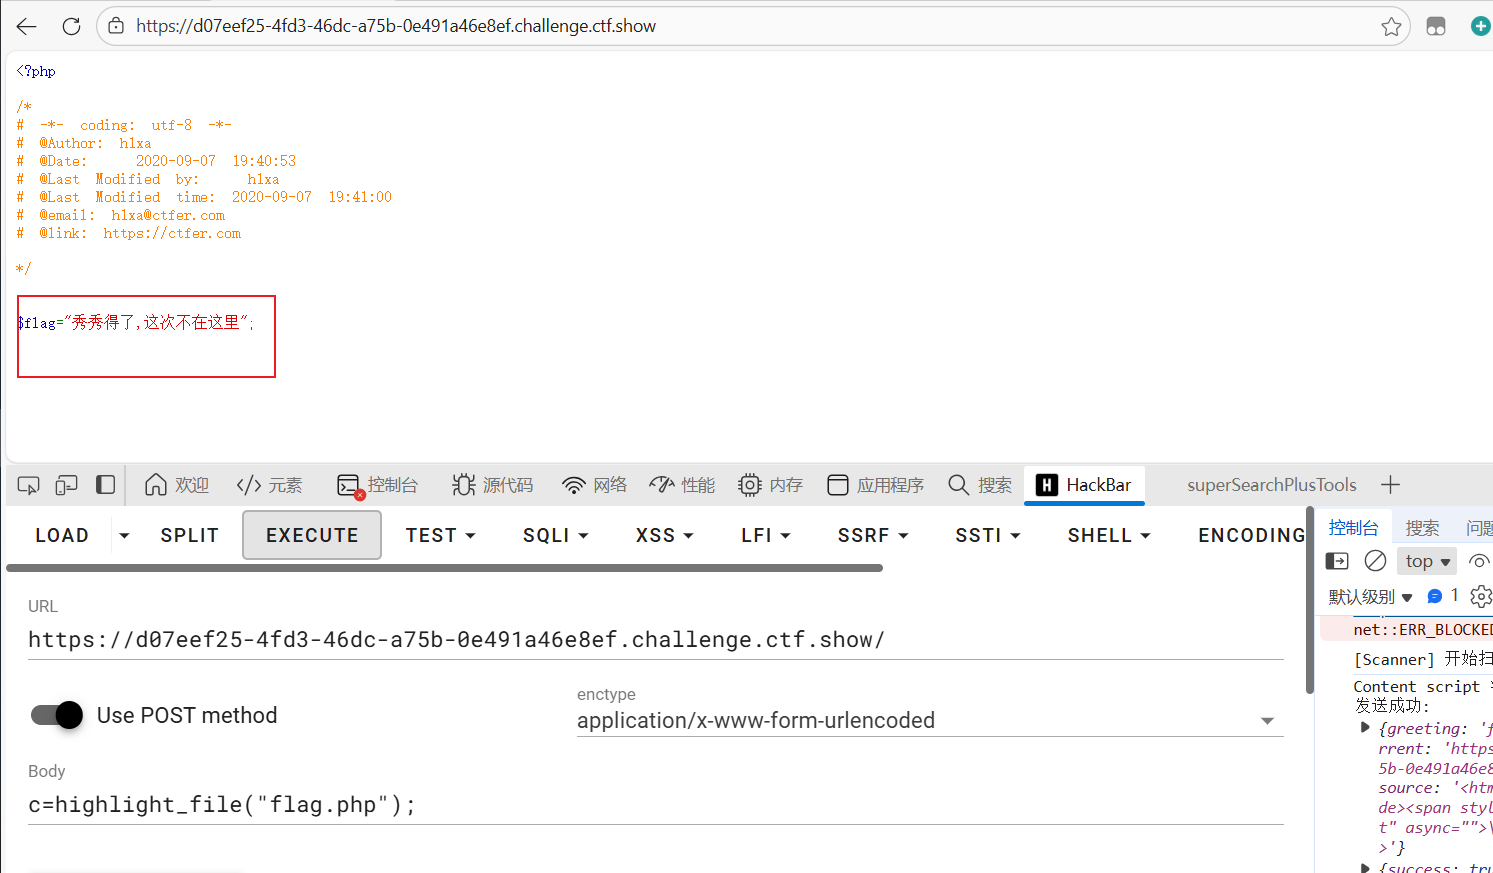Open the SSTI dropdown menu
Image resolution: width=1493 pixels, height=873 pixels.
click(x=988, y=535)
